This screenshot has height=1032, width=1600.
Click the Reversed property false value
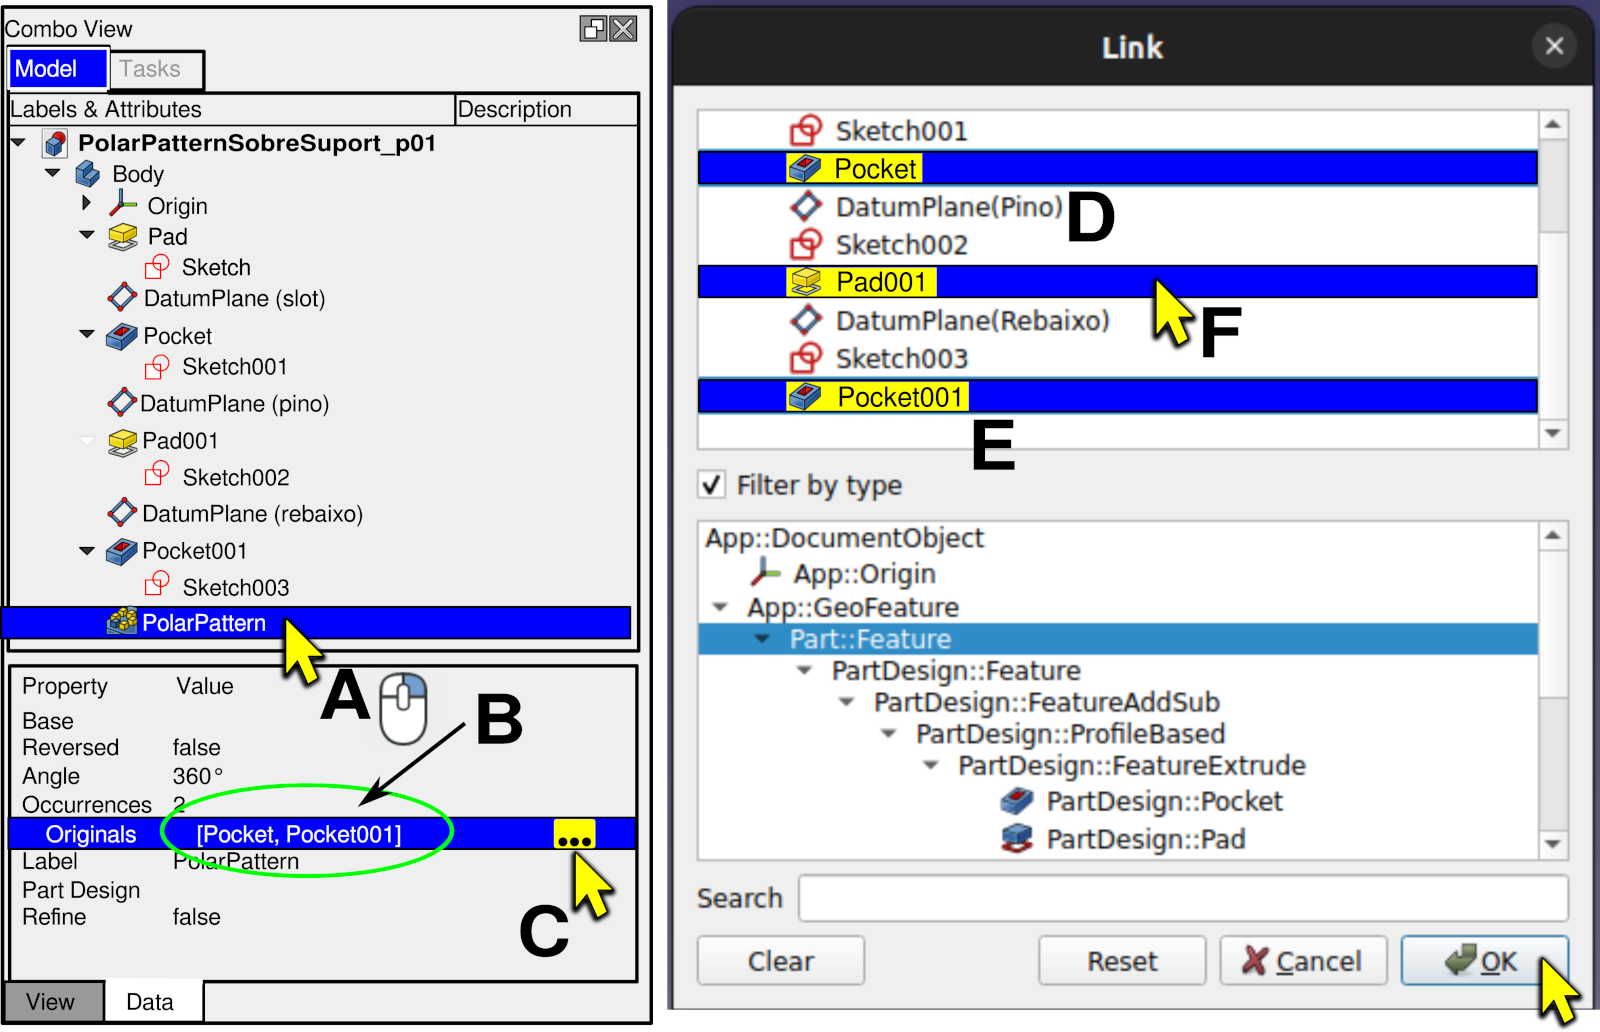click(196, 747)
